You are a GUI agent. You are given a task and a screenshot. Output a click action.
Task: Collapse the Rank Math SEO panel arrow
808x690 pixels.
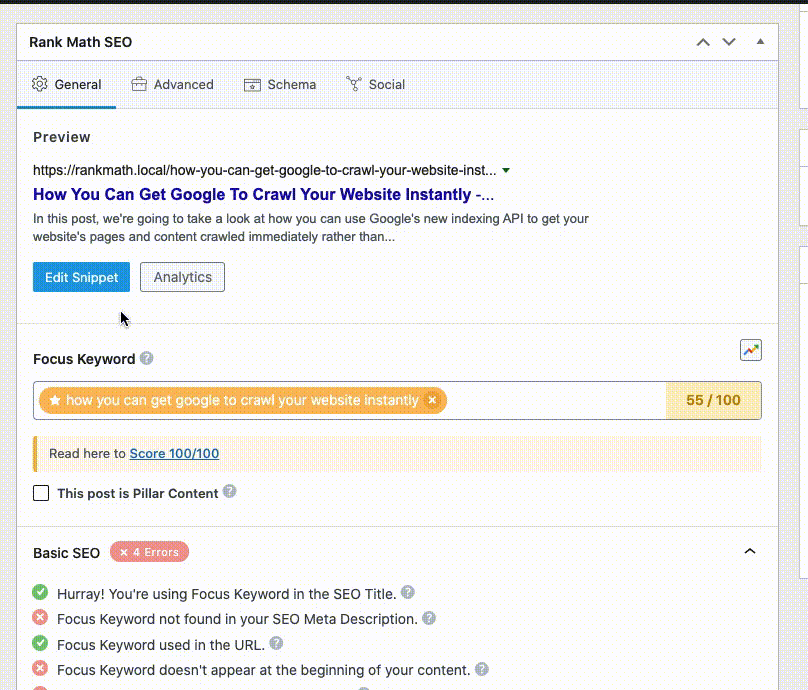pyautogui.click(x=759, y=42)
